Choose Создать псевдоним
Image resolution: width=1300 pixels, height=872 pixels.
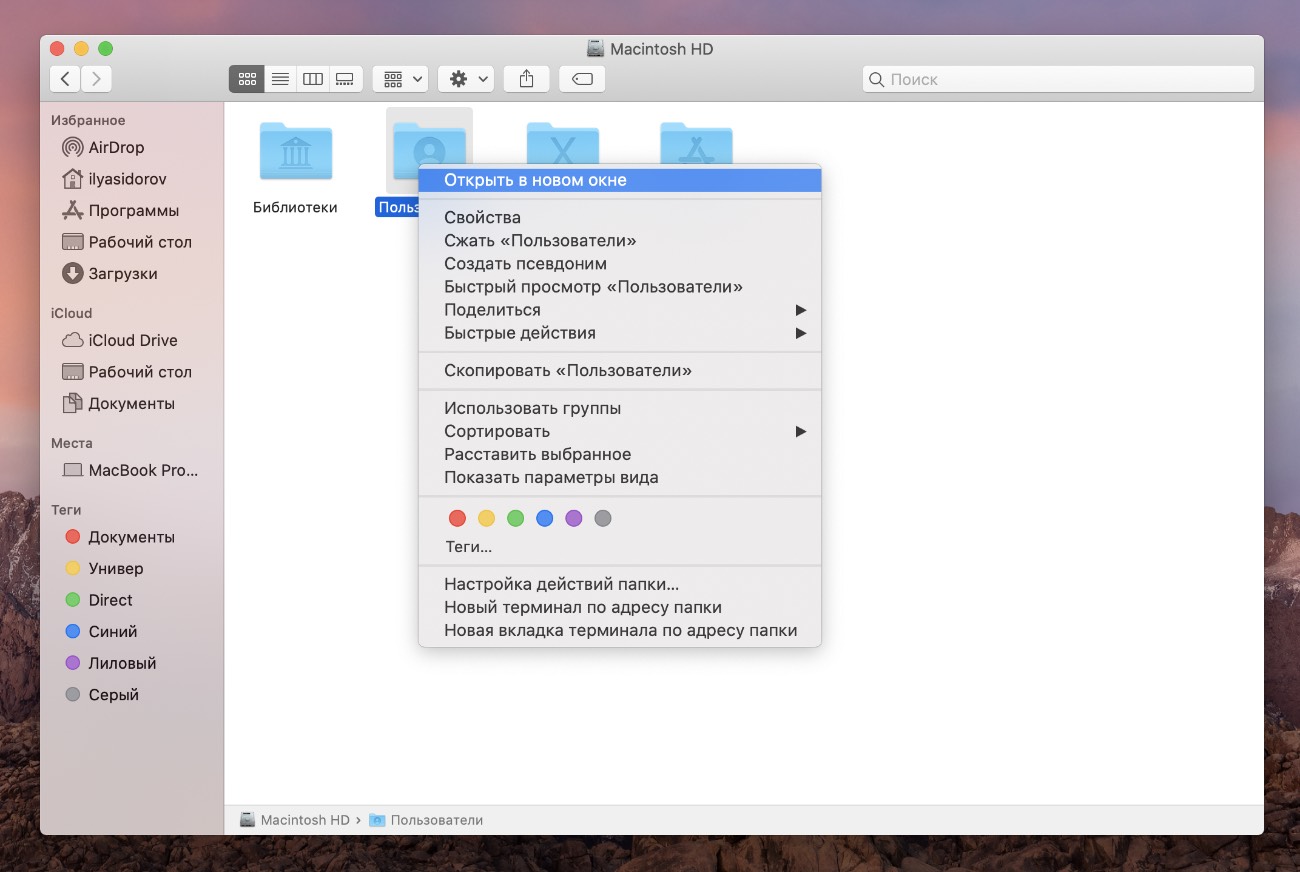(x=620, y=264)
